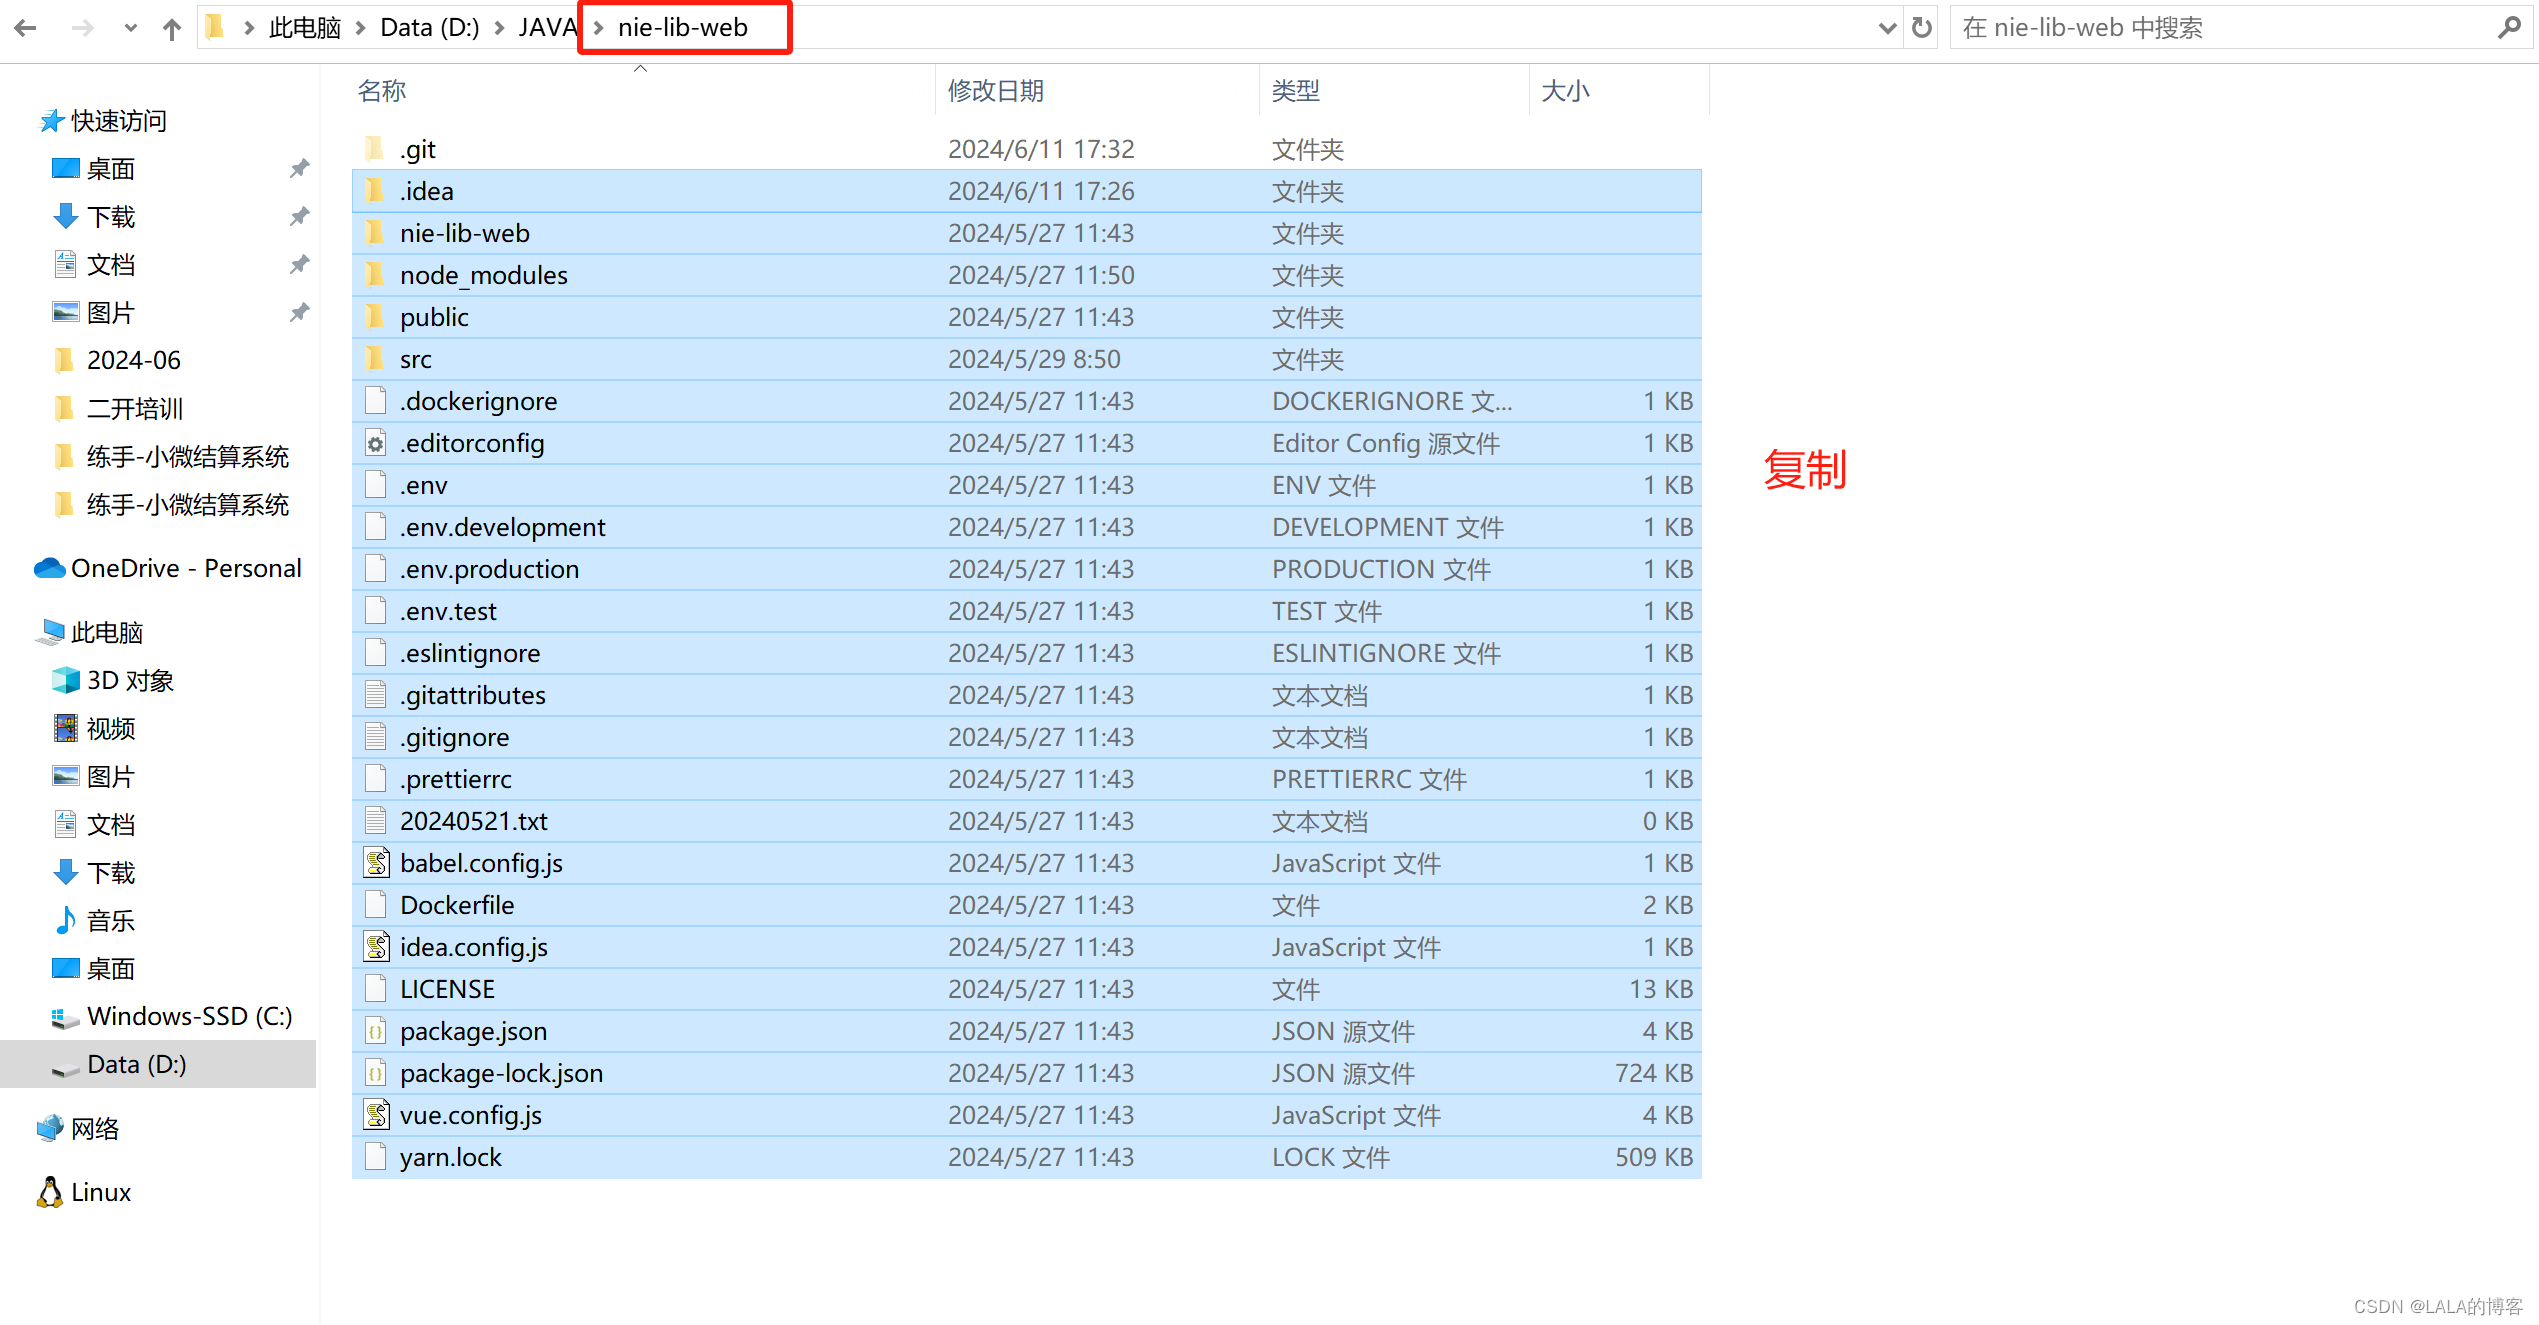2539x1325 pixels.
Task: Expand the address bar history dropdown
Action: [x=1887, y=28]
